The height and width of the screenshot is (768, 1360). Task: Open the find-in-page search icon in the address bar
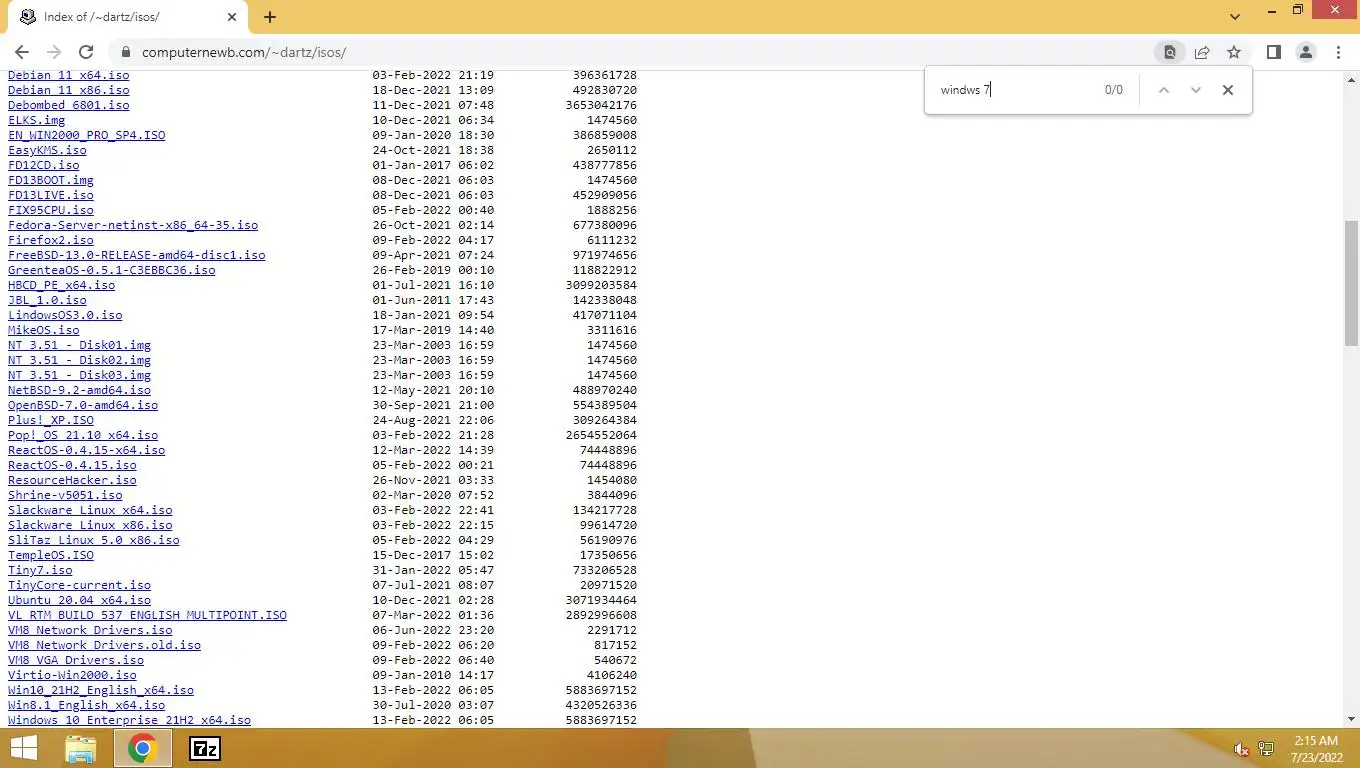(1169, 52)
